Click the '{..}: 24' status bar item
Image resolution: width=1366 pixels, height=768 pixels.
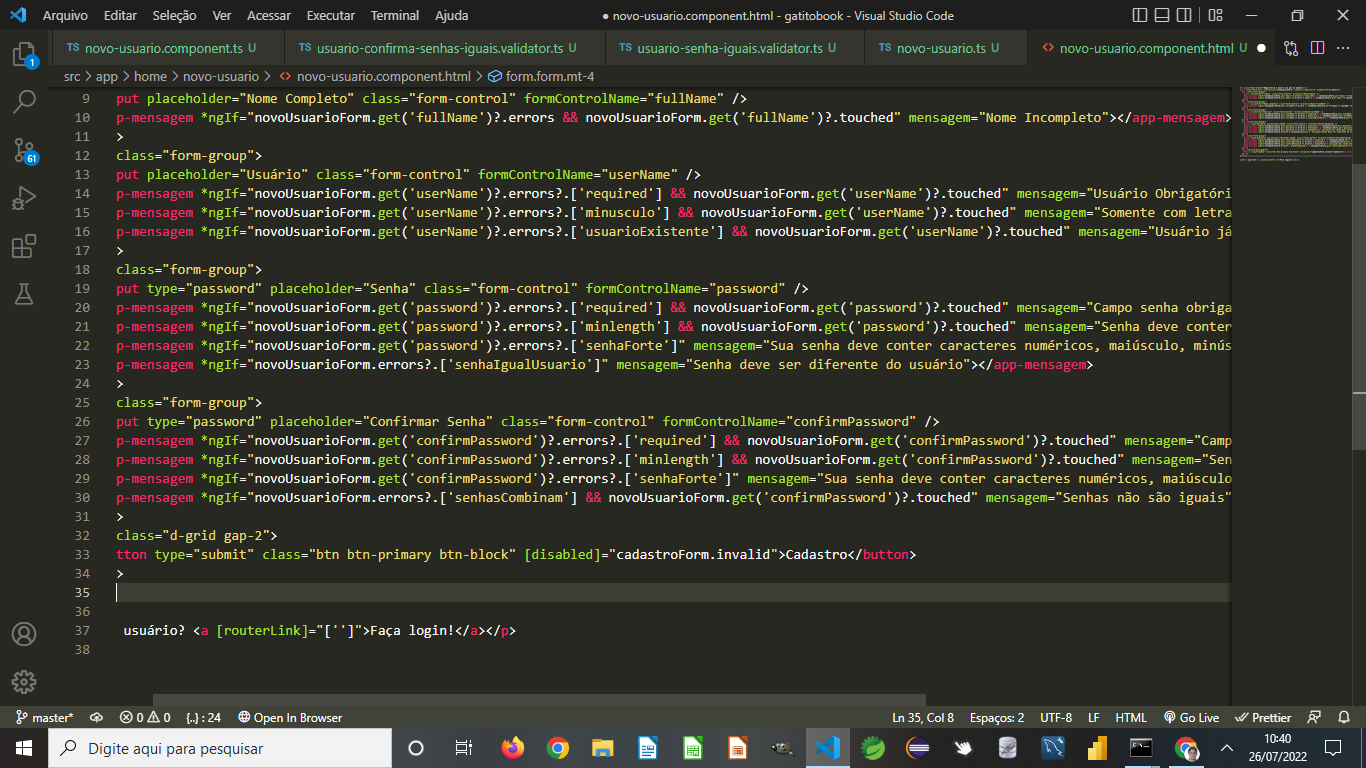click(203, 718)
